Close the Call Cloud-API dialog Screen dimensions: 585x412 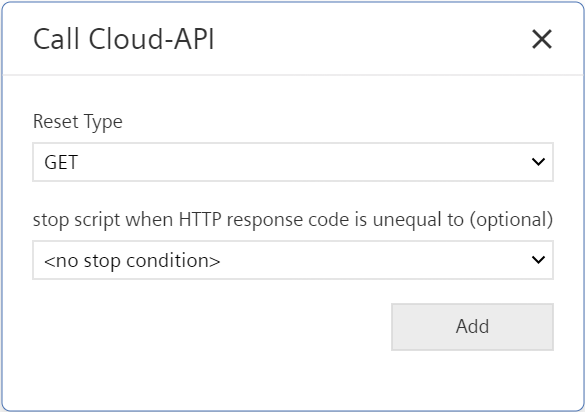tap(542, 39)
